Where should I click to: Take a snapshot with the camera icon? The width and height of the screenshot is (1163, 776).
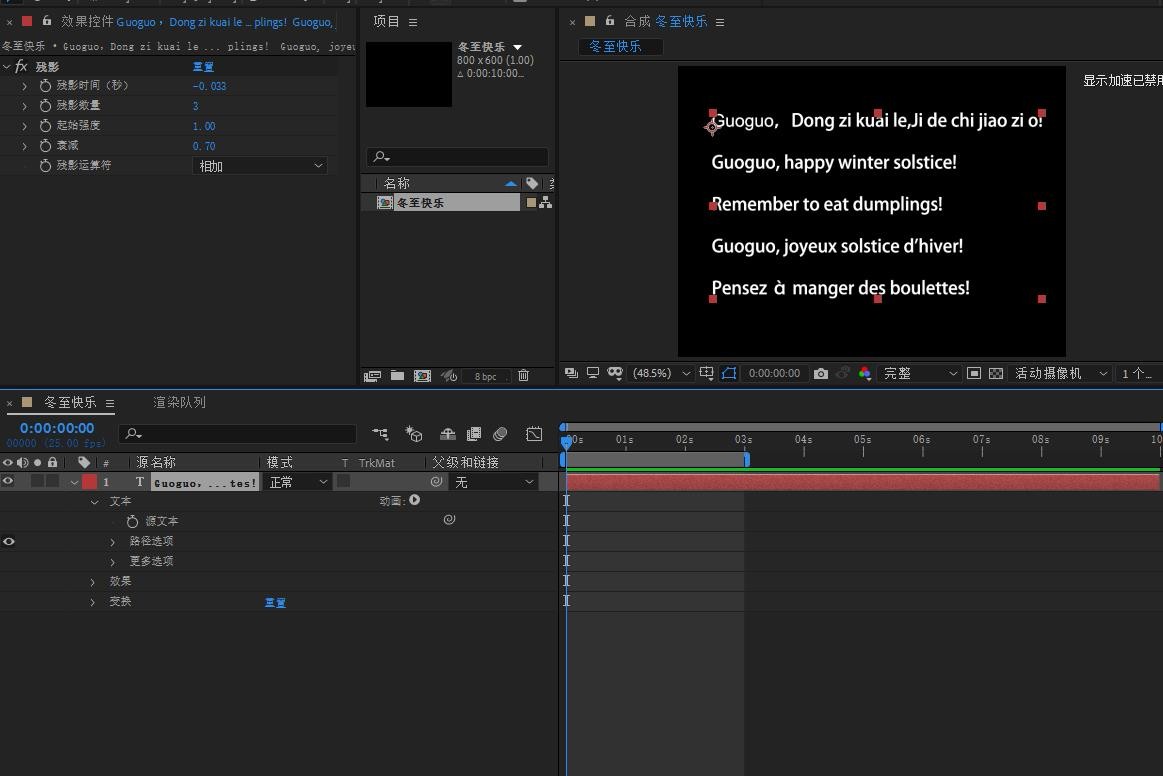(x=820, y=373)
